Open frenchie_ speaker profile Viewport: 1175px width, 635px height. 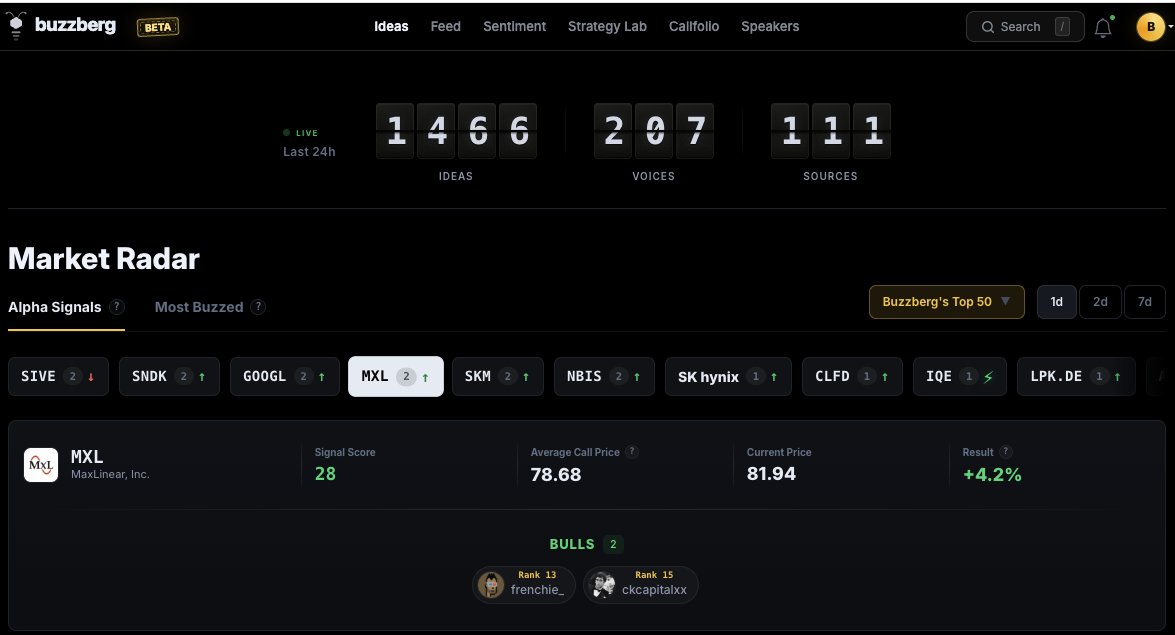(x=524, y=584)
